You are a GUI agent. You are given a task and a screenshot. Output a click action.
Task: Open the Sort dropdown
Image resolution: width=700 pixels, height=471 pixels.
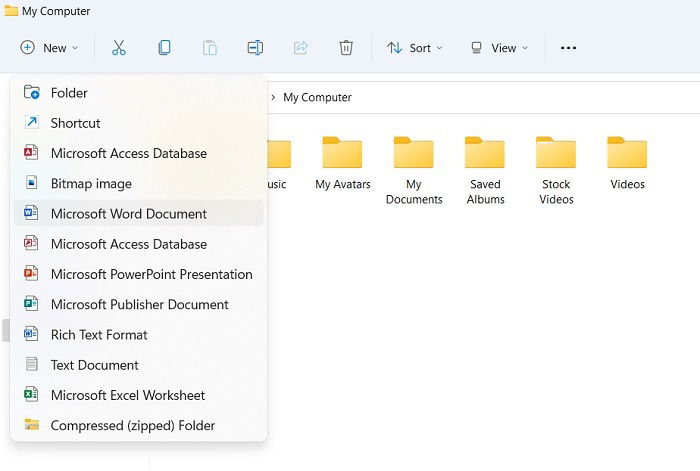click(x=415, y=48)
